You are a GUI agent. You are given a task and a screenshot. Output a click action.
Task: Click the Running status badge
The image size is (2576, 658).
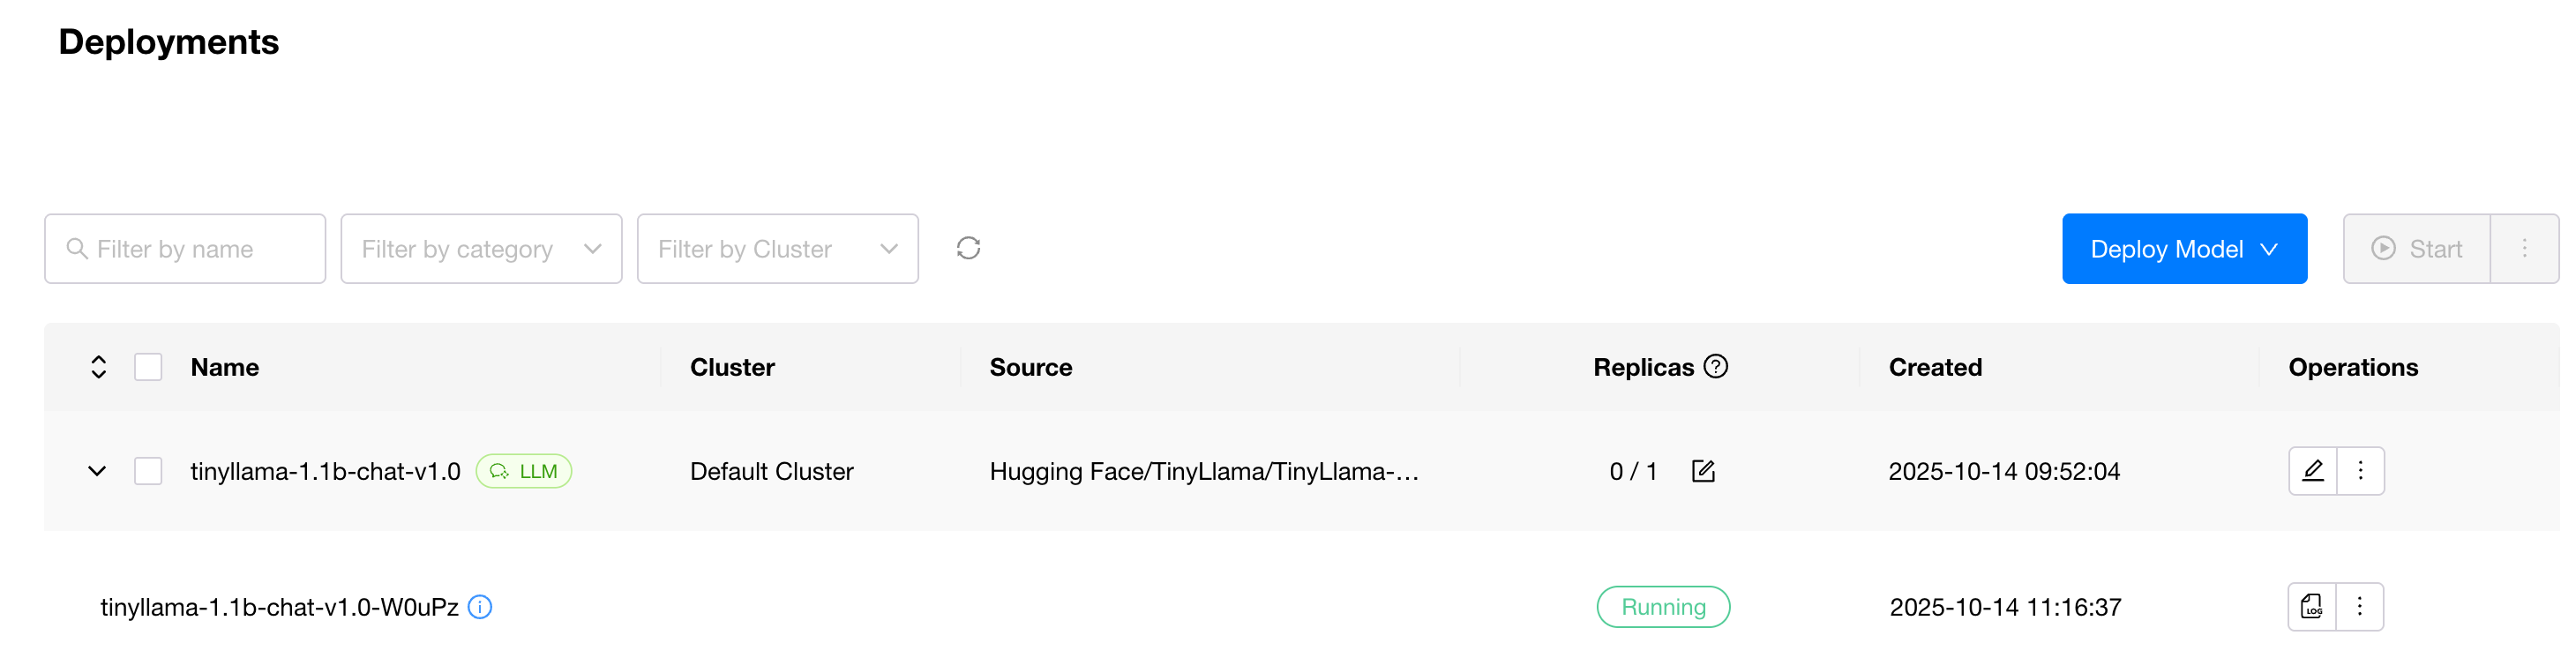[x=1662, y=607]
